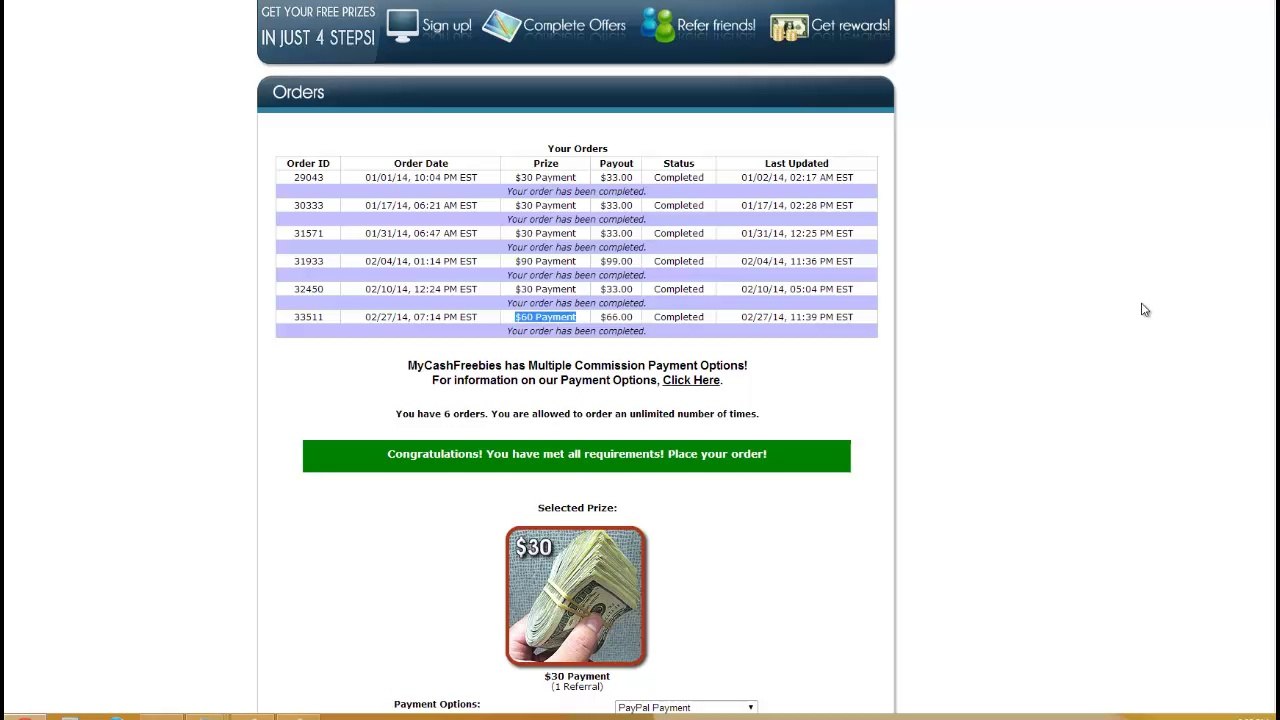1280x720 pixels.
Task: Click the 'You have 6 orders' notice
Action: coord(577,414)
